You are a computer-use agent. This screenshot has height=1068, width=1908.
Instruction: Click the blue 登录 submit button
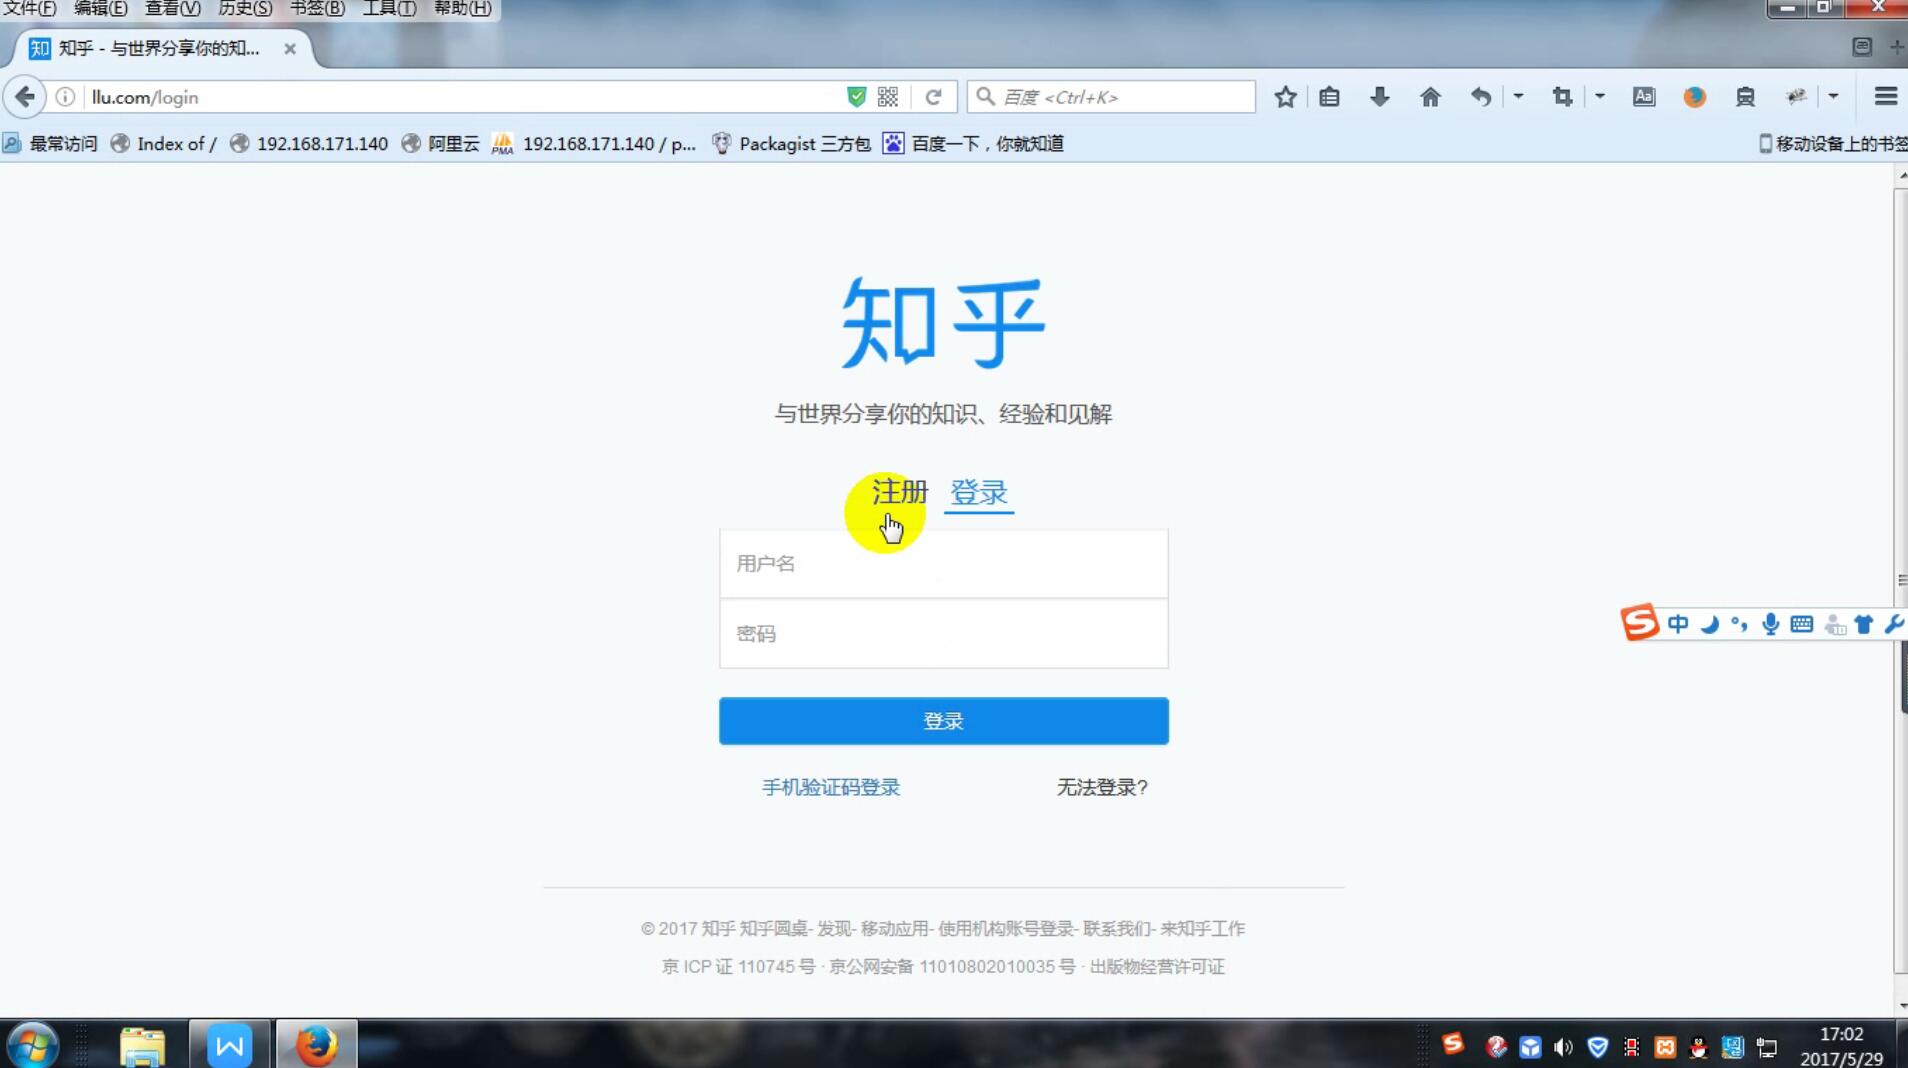(943, 721)
